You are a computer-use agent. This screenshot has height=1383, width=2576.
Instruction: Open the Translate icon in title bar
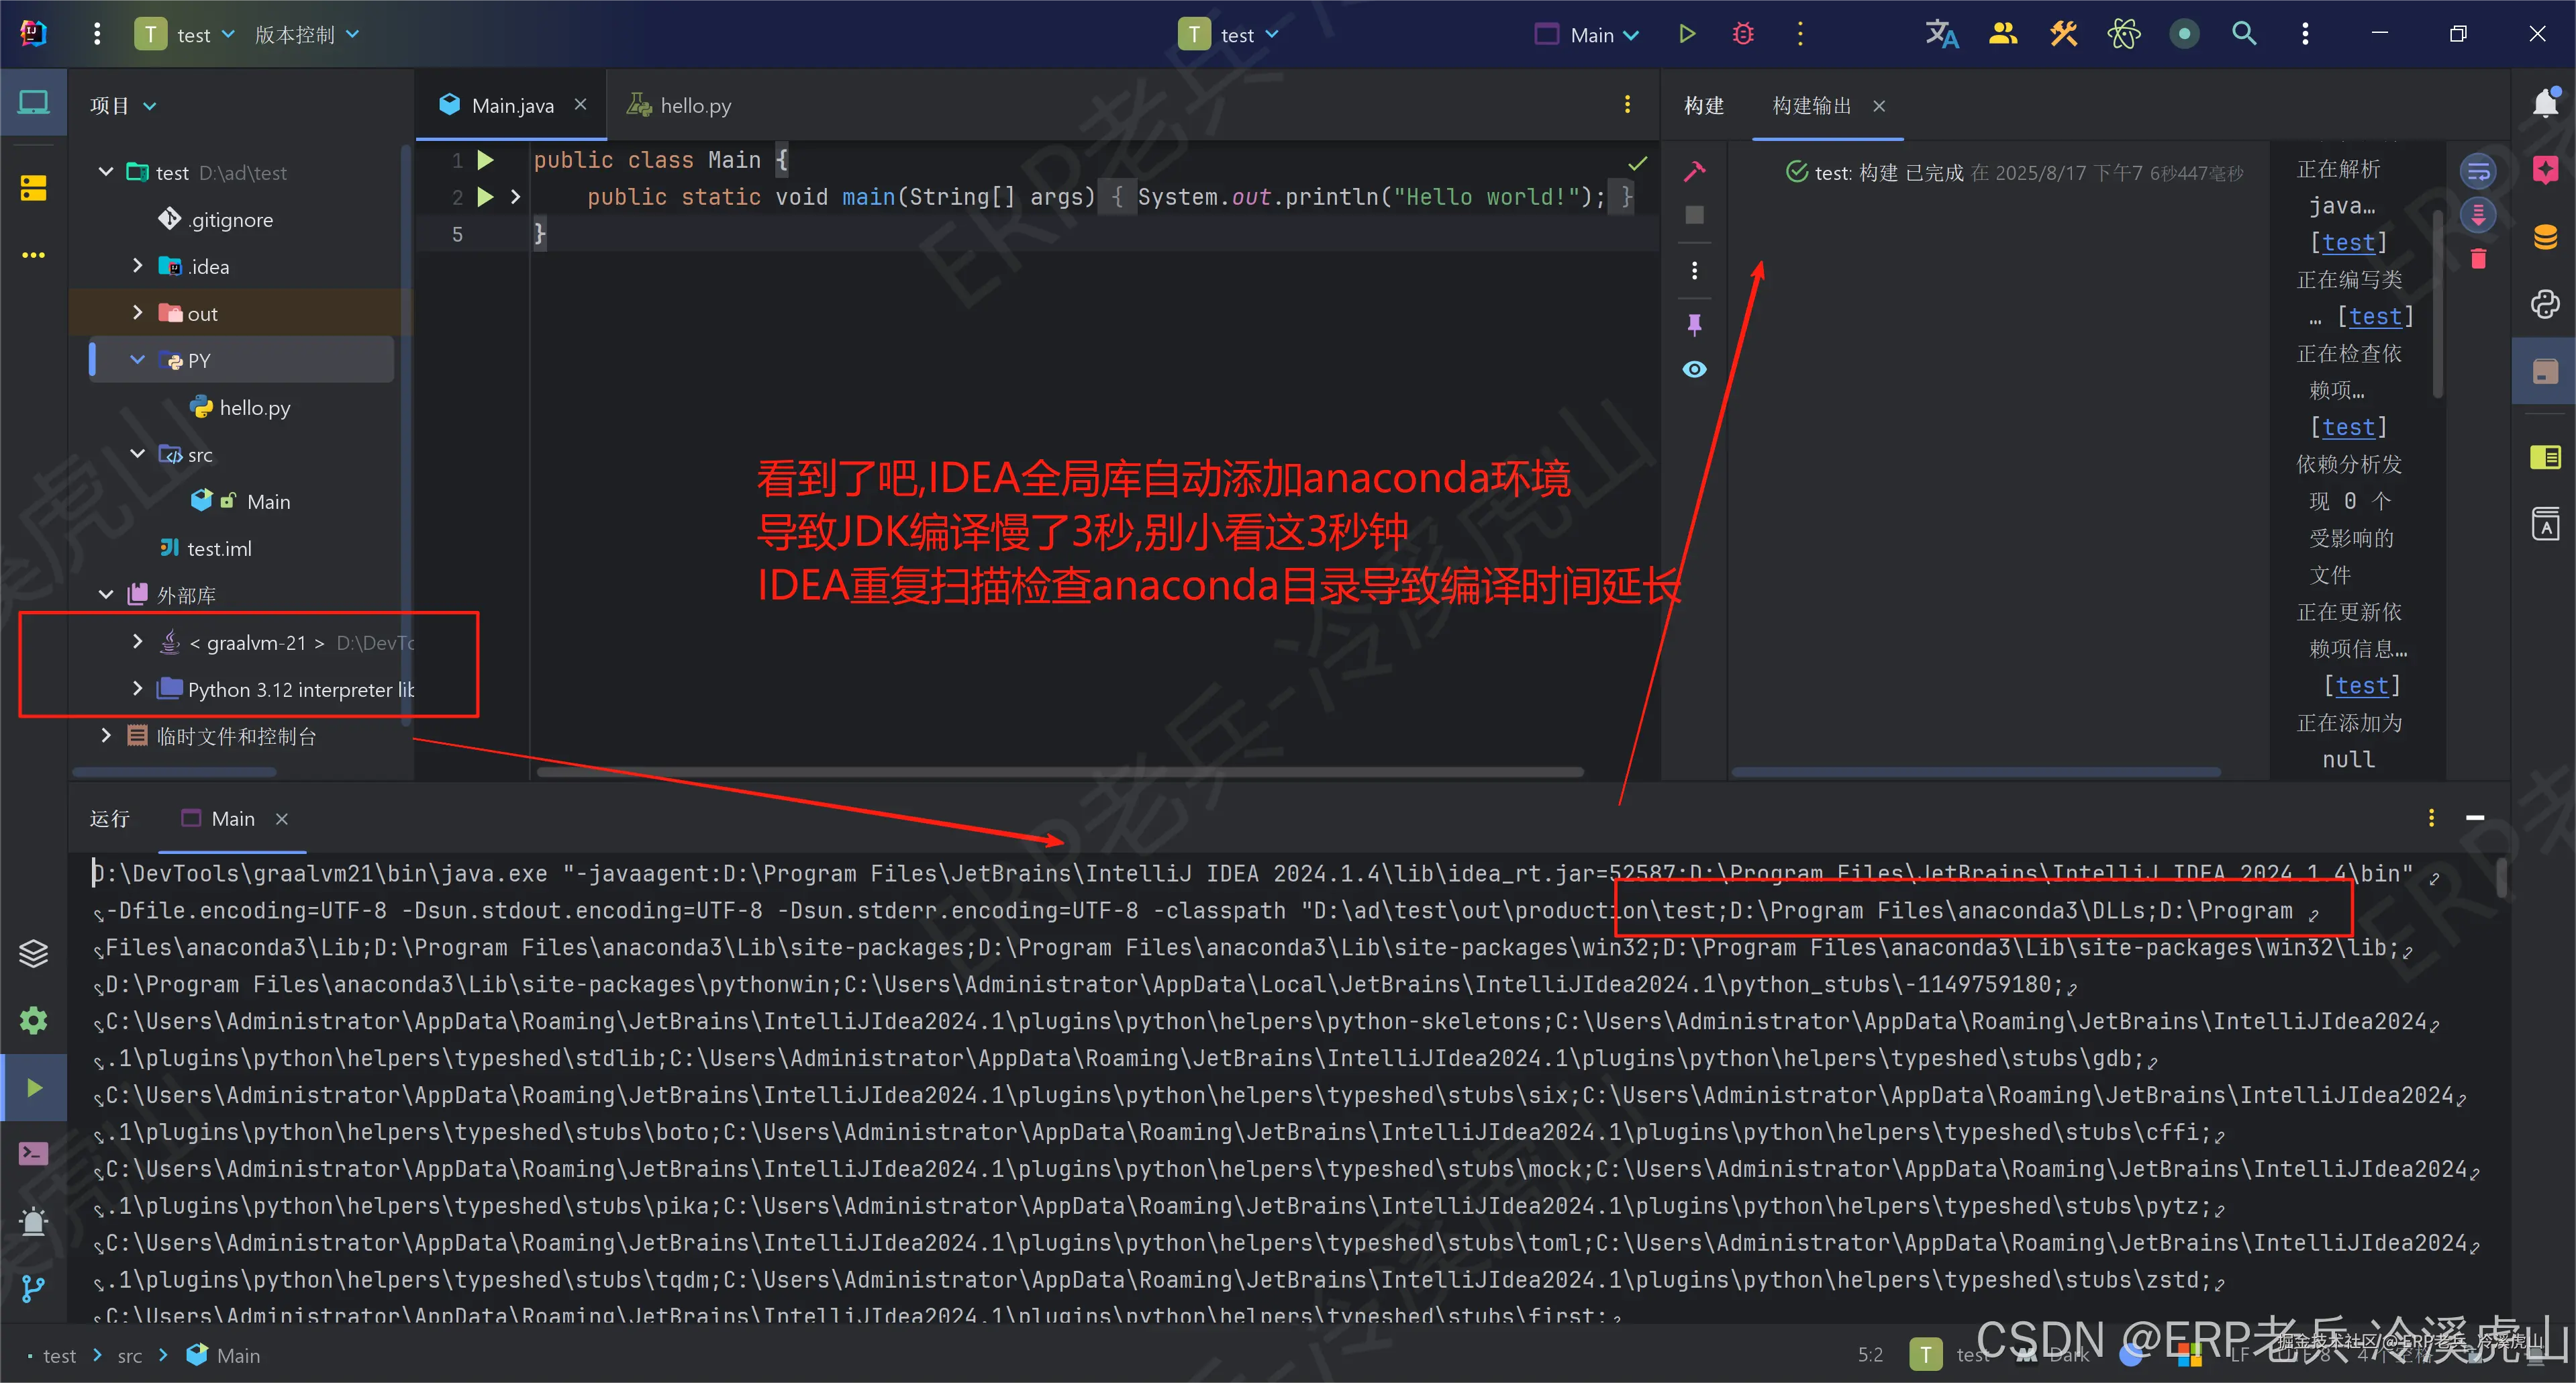coord(1941,34)
